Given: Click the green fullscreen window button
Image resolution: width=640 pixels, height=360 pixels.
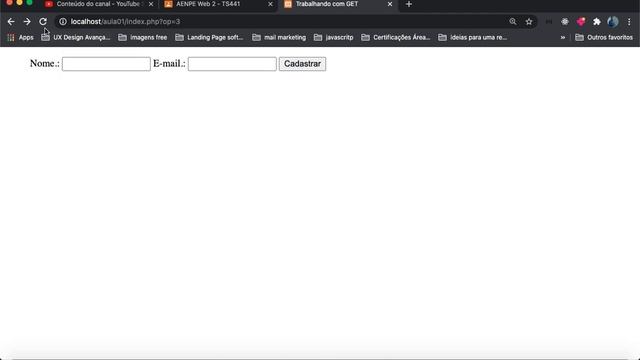Looking at the screenshot, I should [29, 2].
